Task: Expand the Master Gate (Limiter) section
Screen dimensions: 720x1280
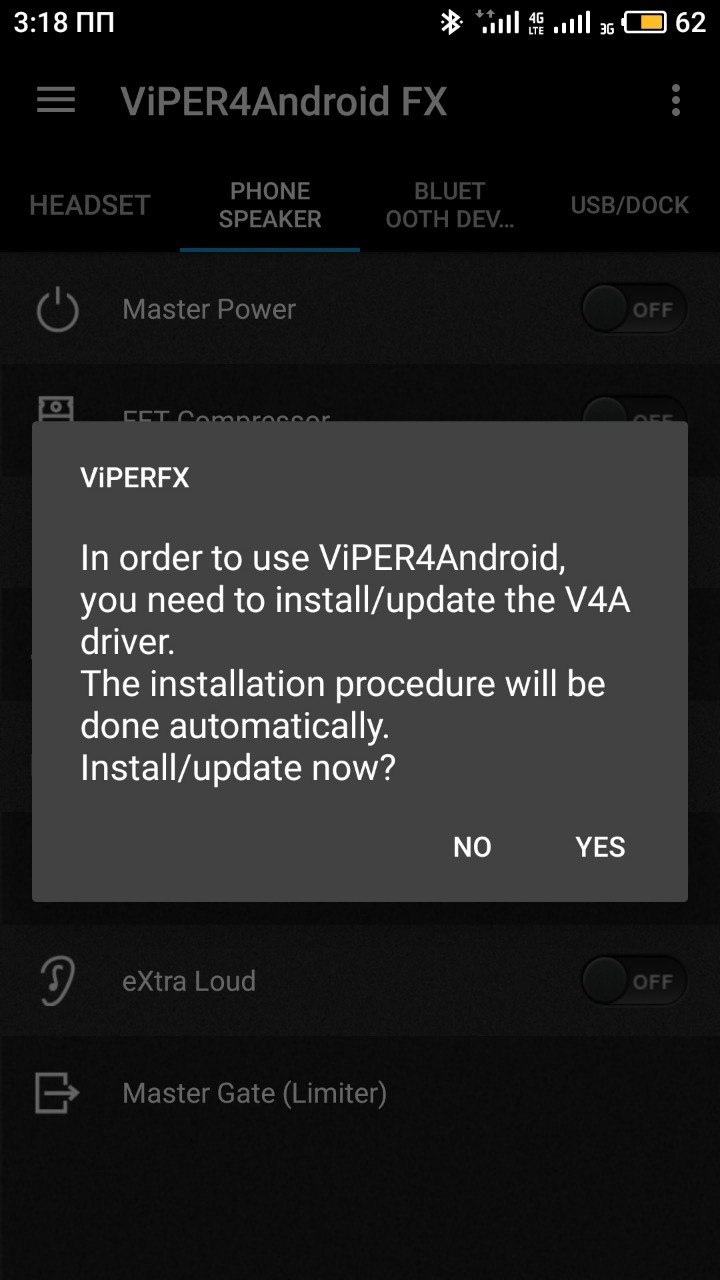Action: [360, 1093]
